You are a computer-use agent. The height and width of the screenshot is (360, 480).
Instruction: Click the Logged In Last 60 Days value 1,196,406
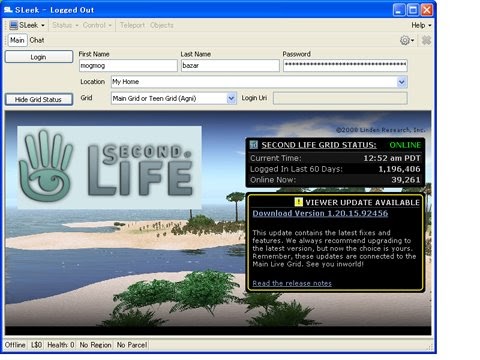tap(399, 169)
